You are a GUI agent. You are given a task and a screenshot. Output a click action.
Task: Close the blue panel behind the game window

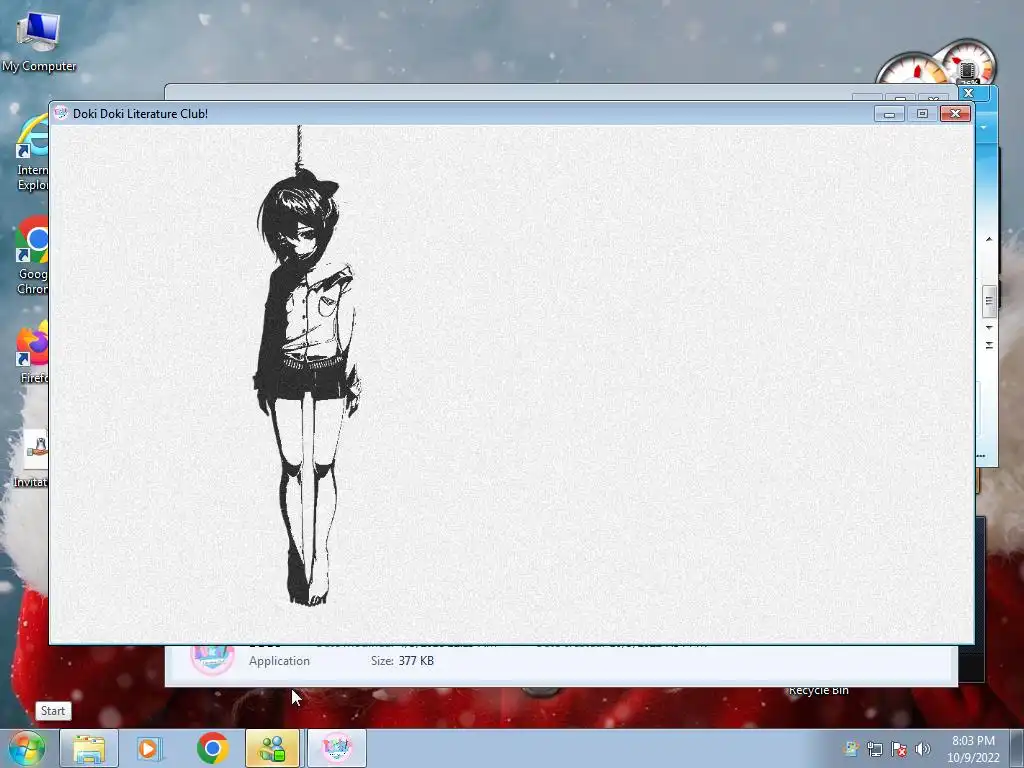[x=969, y=93]
